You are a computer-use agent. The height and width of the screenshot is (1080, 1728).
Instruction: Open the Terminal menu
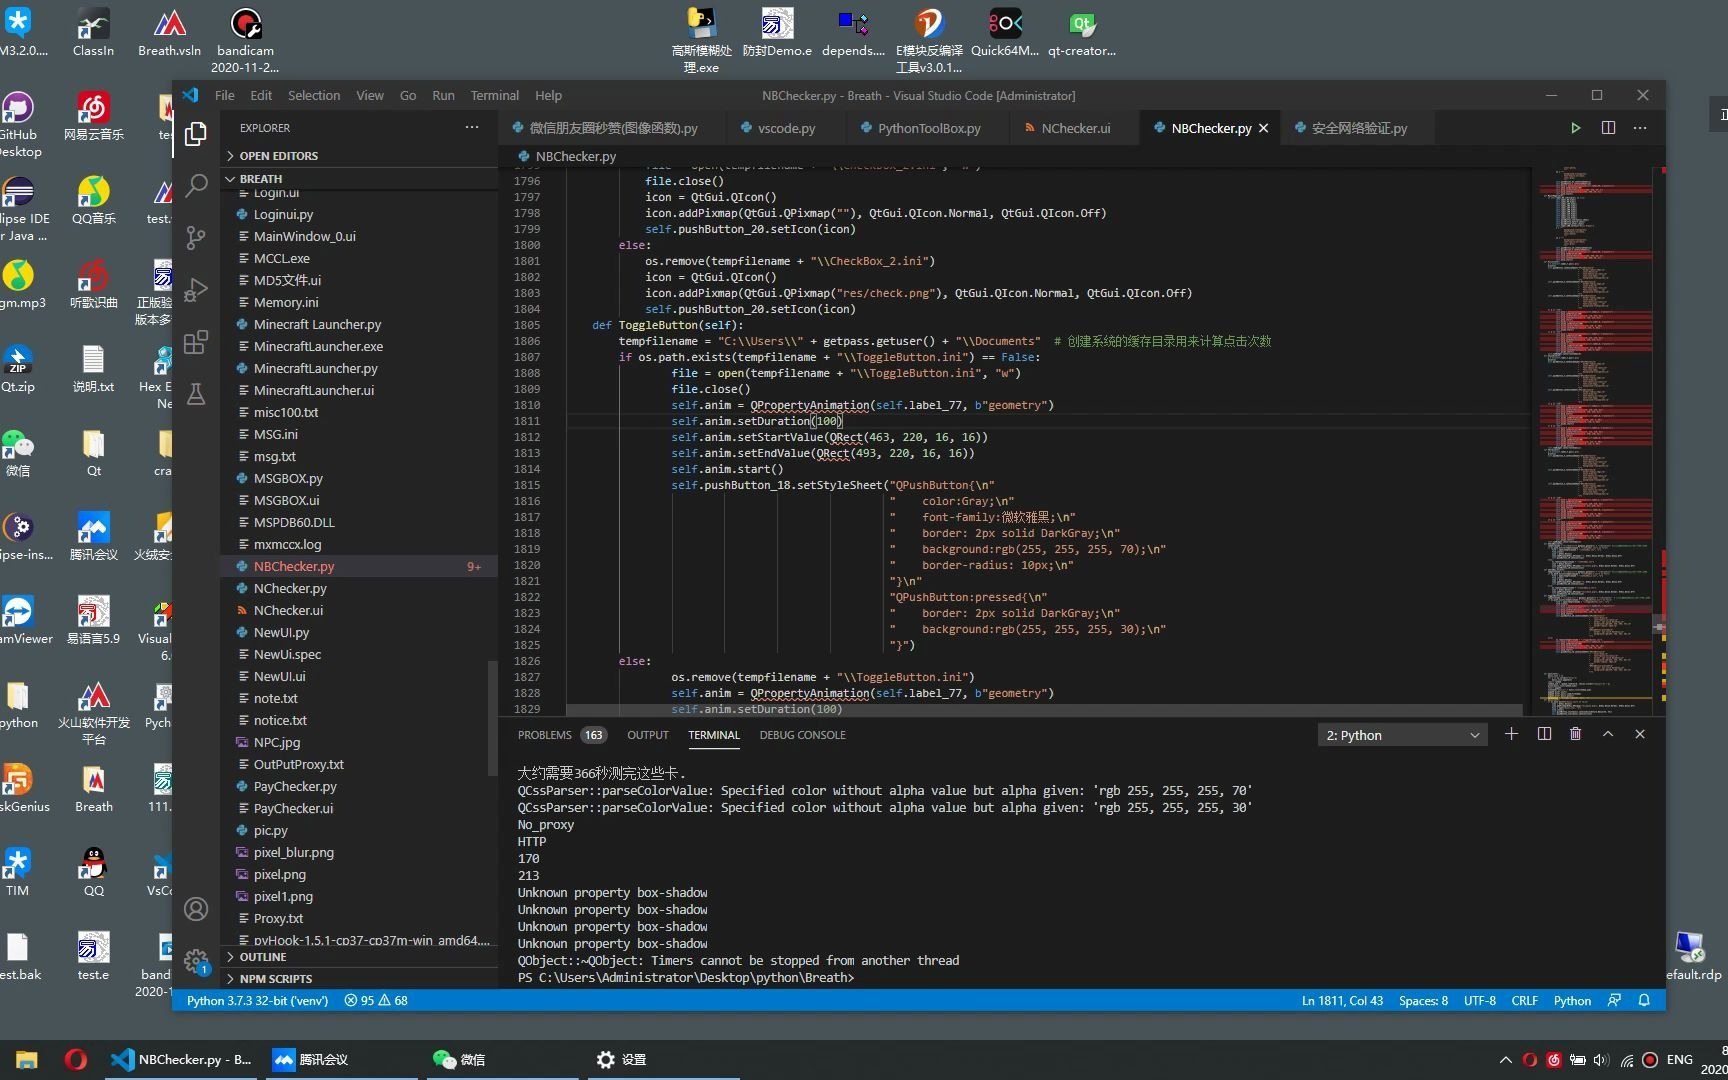tap(494, 96)
